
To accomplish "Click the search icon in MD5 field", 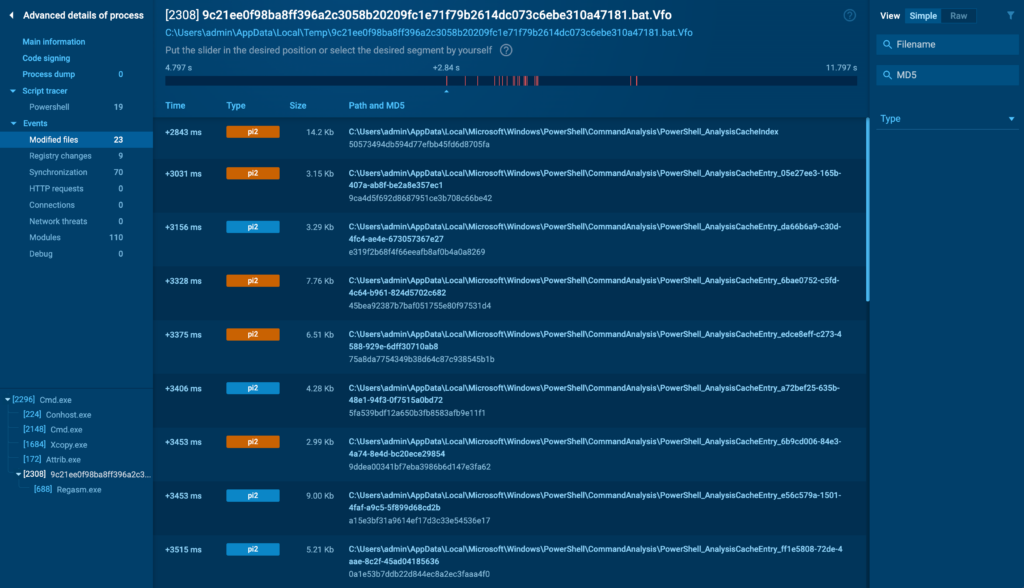I will (887, 75).
